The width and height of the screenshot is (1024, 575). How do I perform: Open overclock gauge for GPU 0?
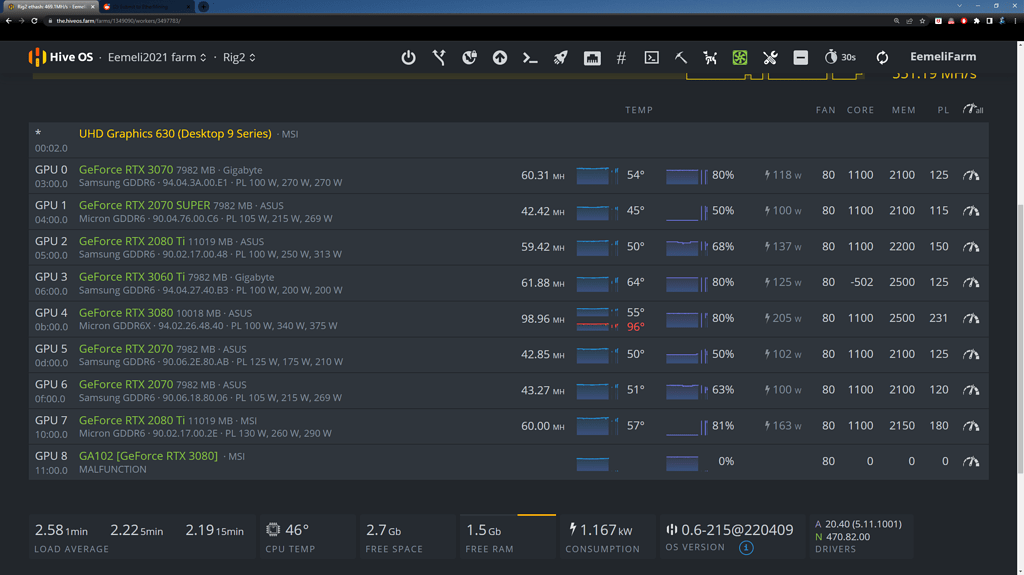[971, 175]
